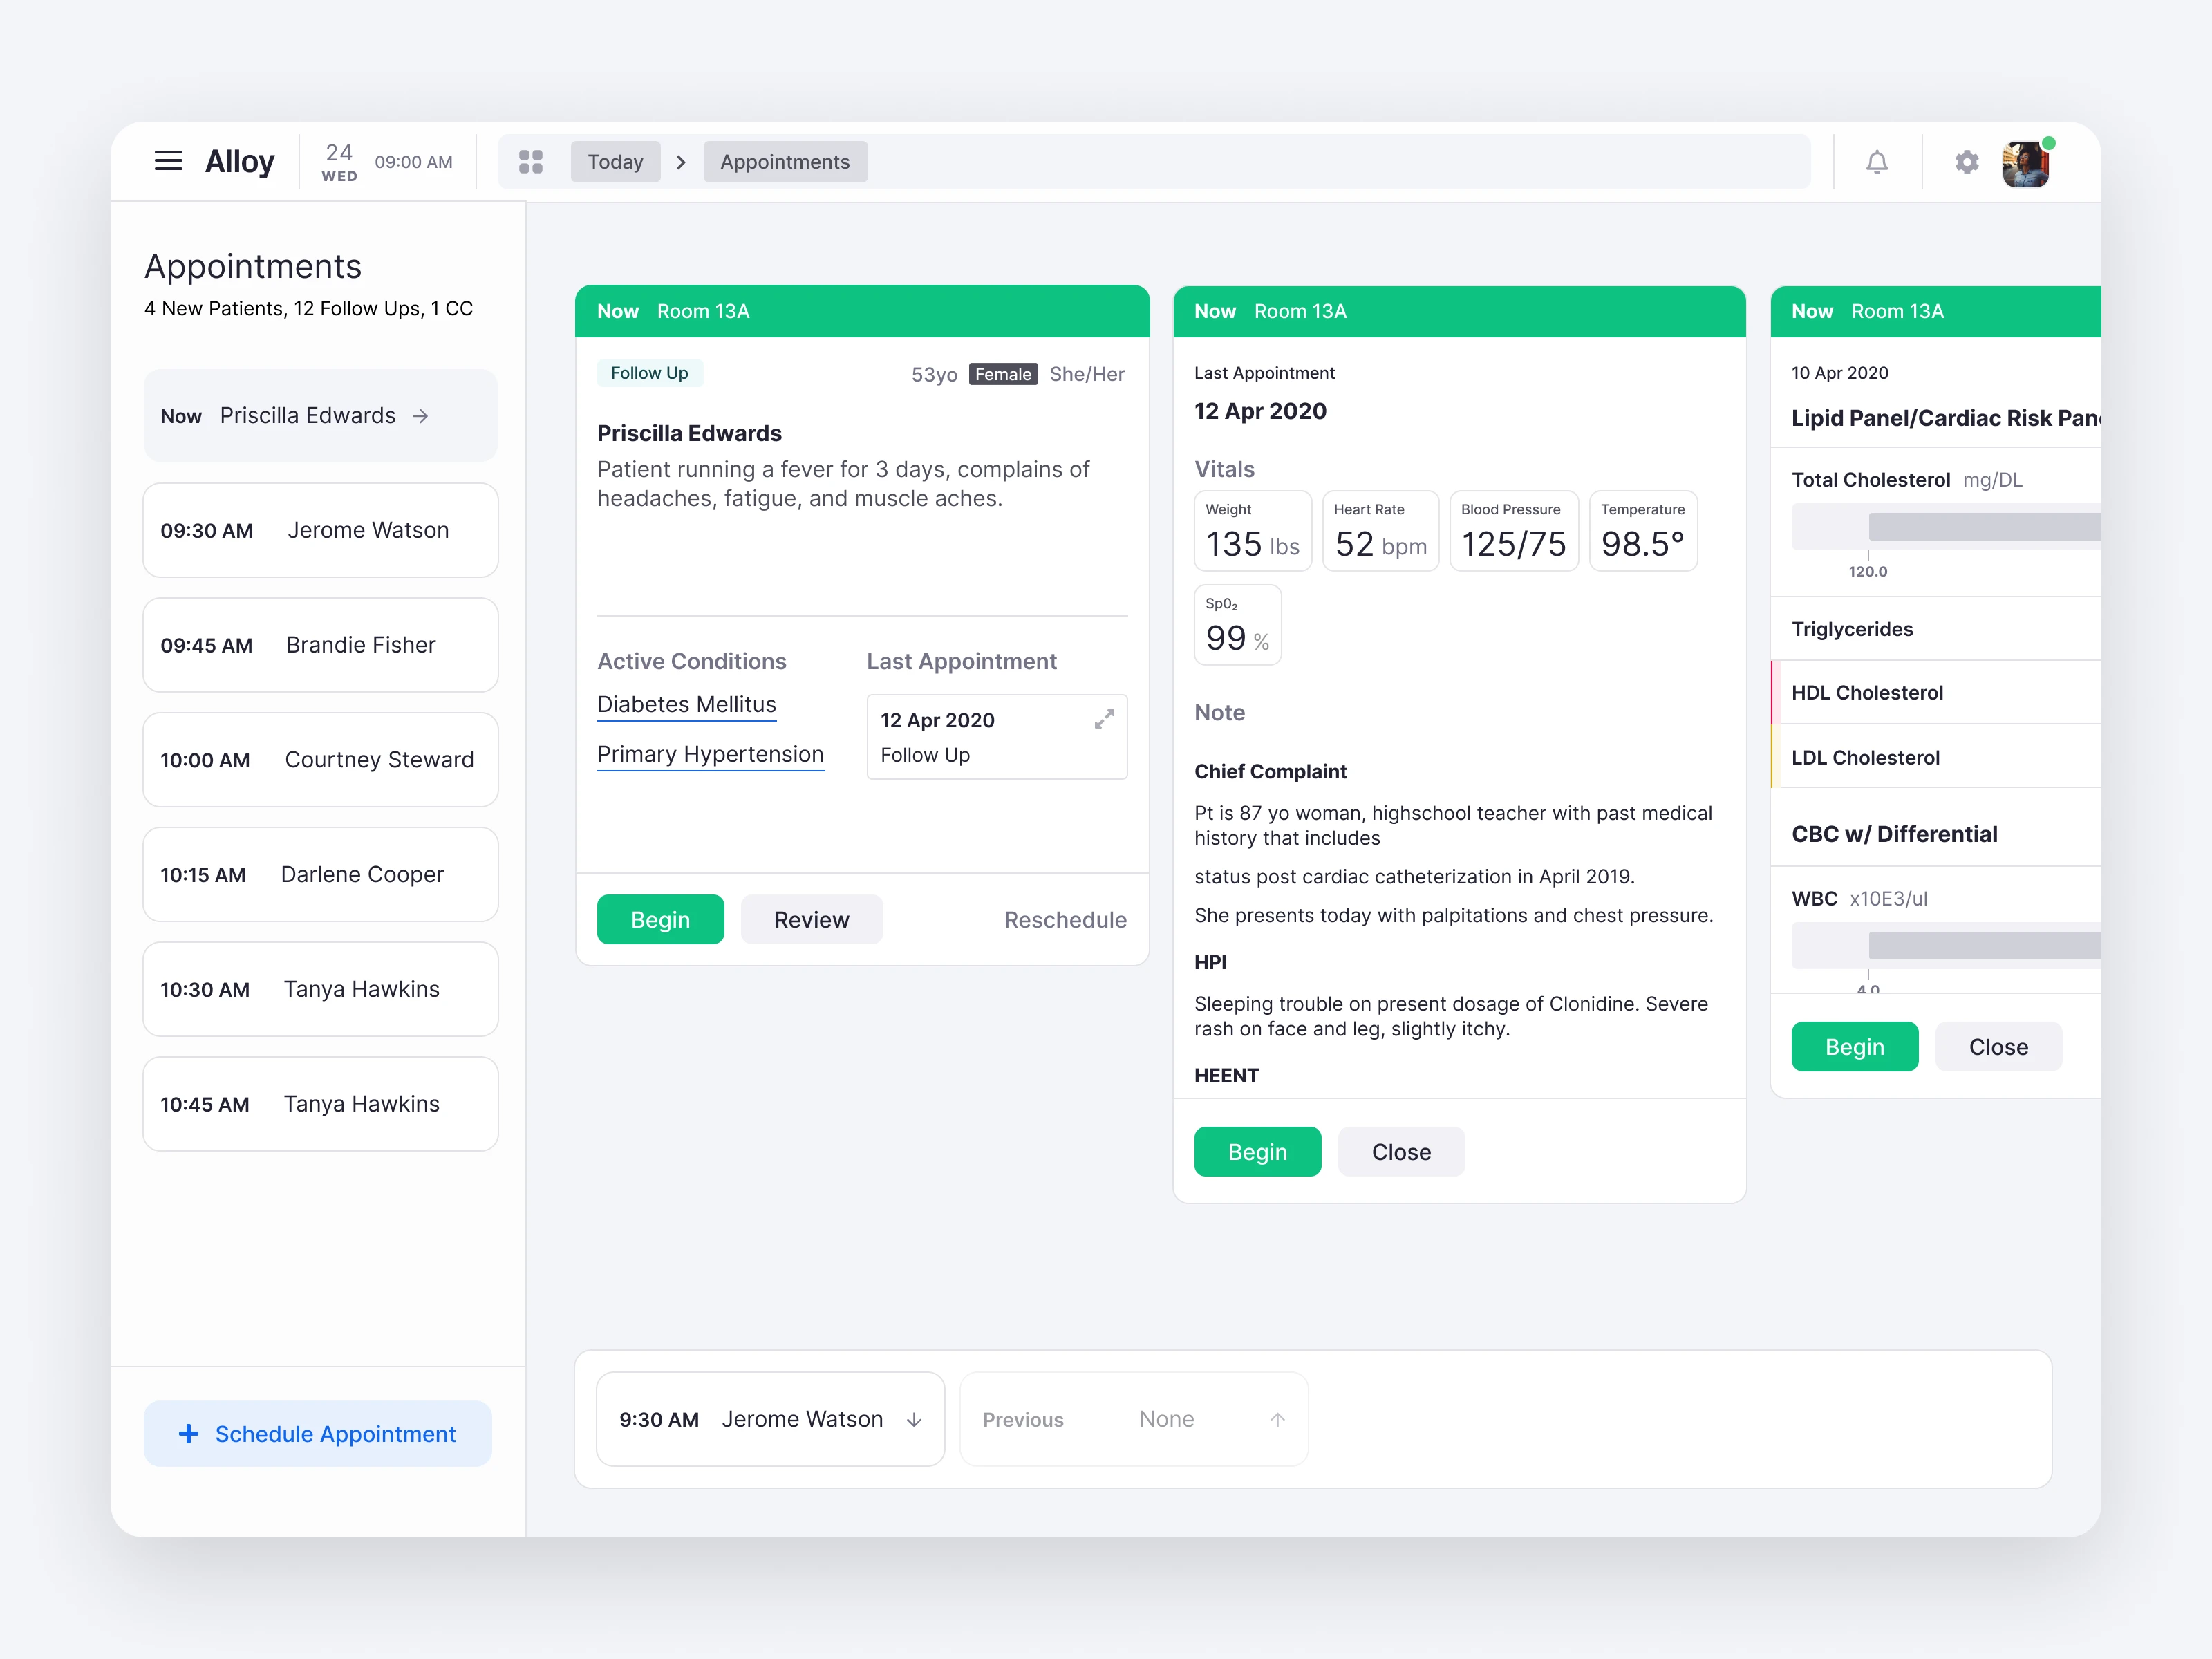Click arrow next to Priscilla Edwards

(421, 416)
